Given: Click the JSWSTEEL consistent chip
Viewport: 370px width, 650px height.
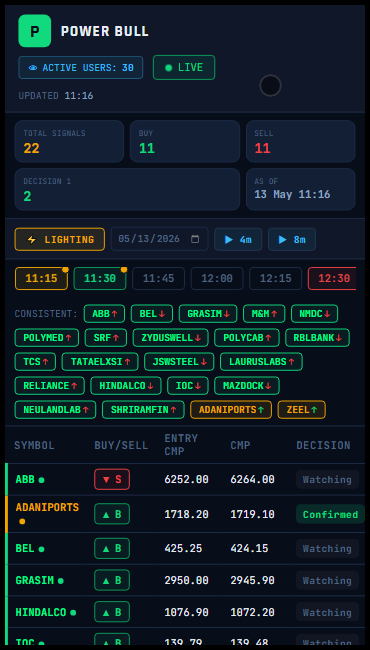Looking at the screenshot, I should pos(179,362).
